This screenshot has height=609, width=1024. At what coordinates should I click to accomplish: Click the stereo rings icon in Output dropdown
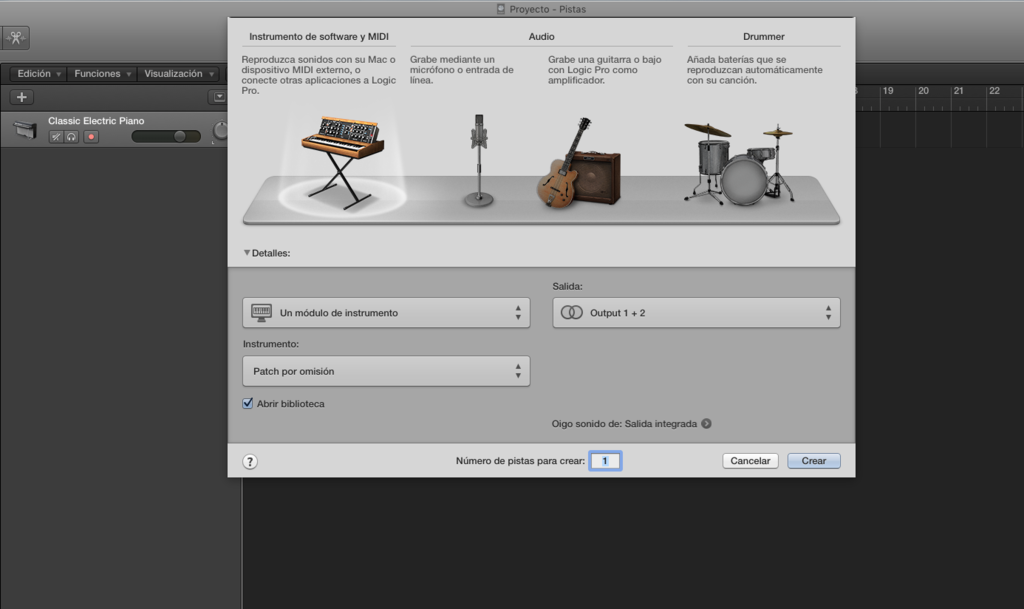(571, 313)
